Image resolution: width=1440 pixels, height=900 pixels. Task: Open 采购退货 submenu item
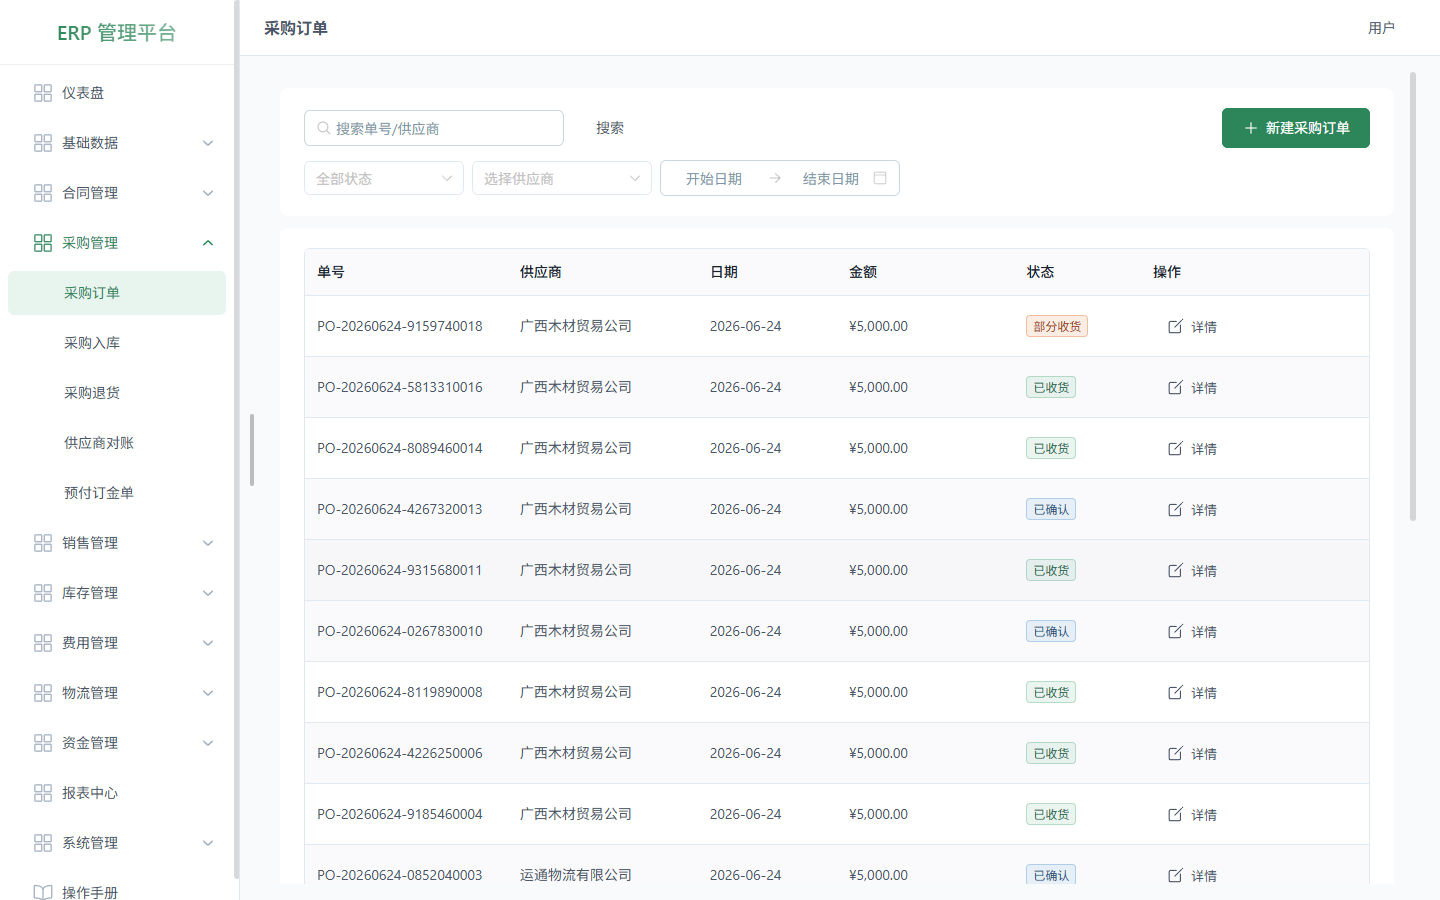point(117,393)
